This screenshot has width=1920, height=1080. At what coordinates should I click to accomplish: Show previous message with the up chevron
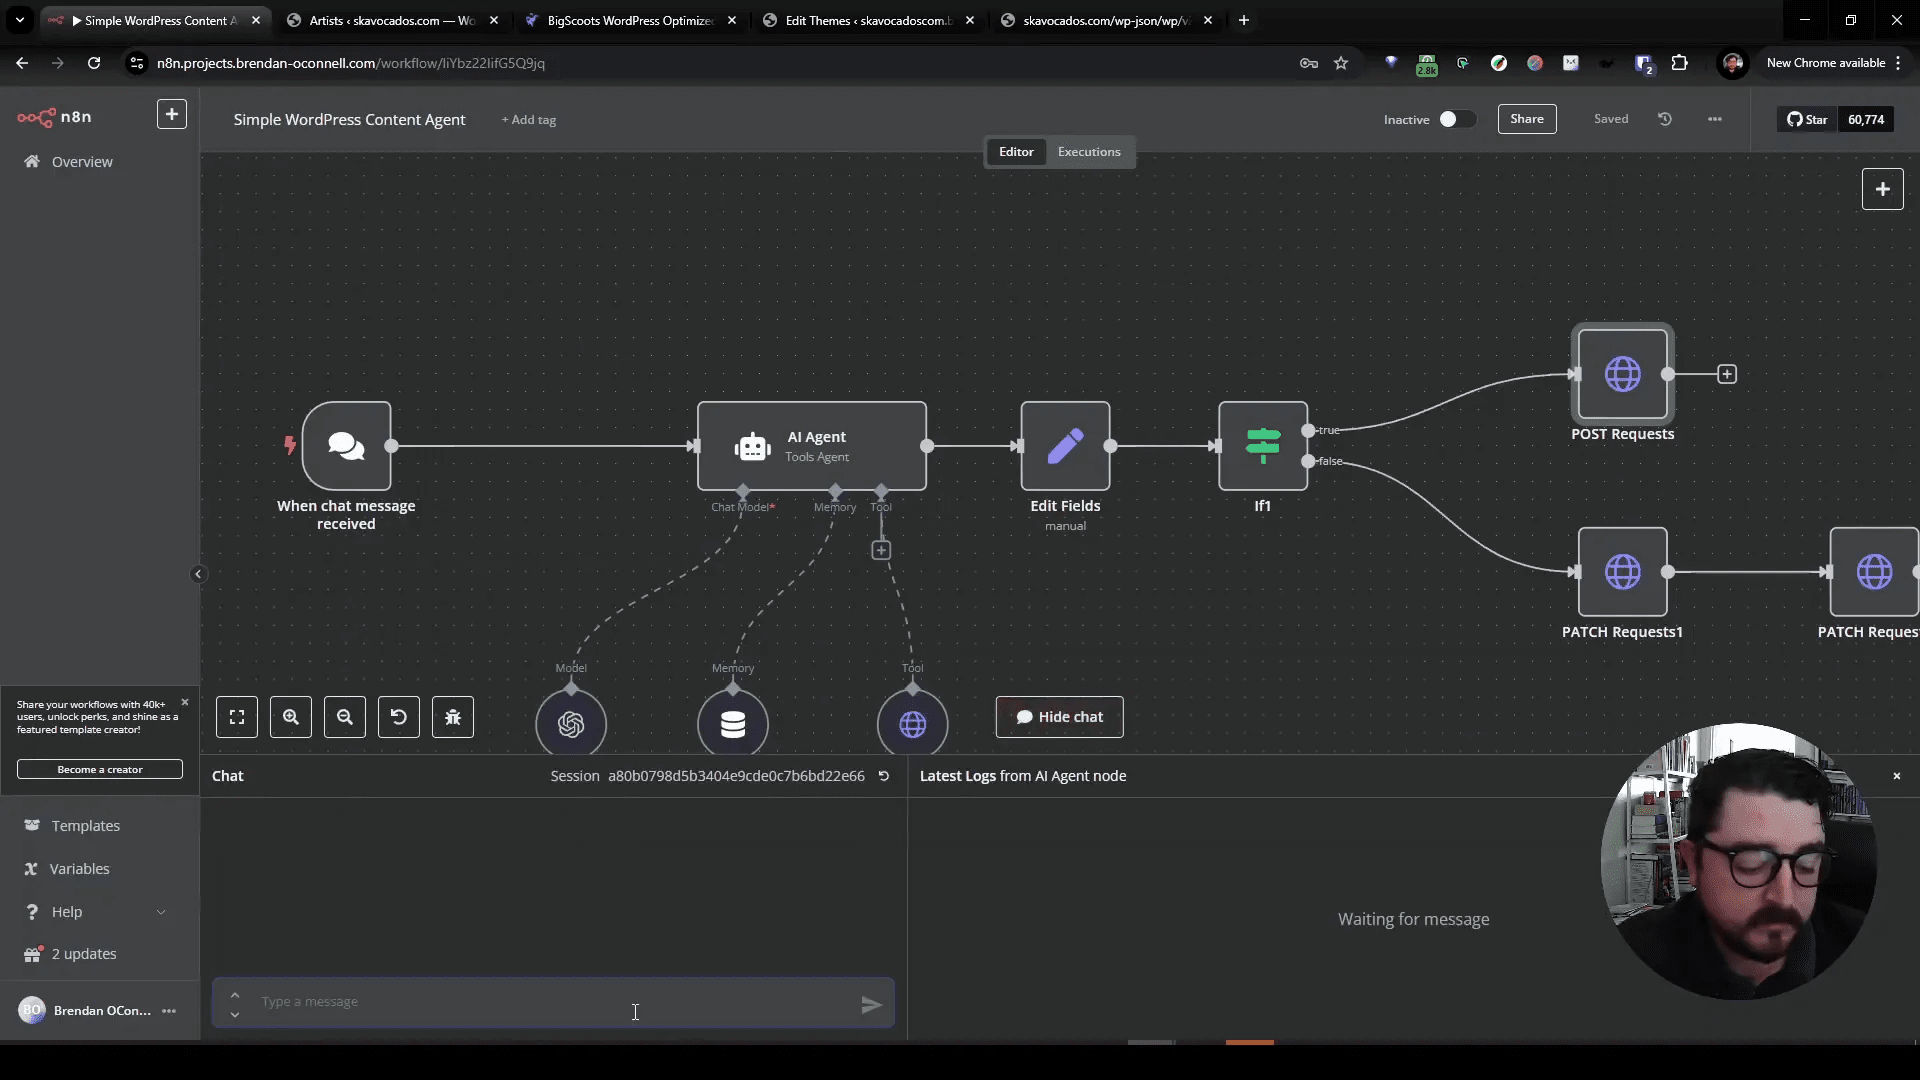click(x=235, y=994)
